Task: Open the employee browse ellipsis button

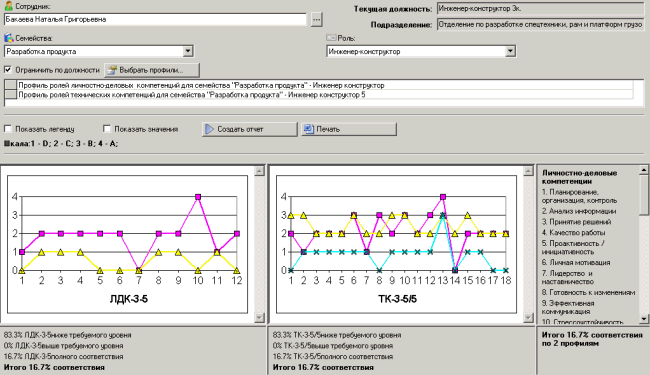Action: click(316, 19)
